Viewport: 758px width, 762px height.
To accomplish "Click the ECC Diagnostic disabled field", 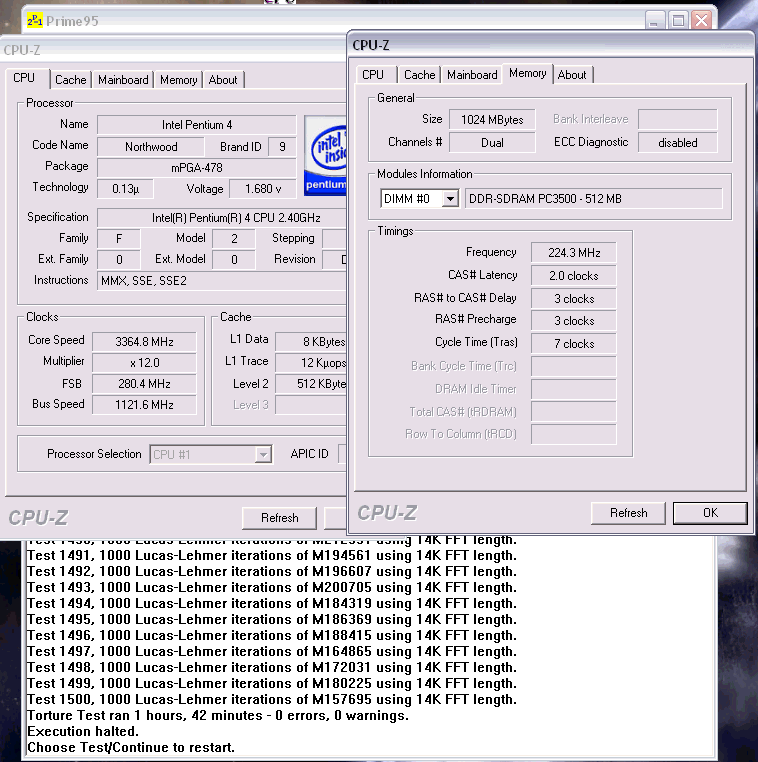I will [x=677, y=142].
